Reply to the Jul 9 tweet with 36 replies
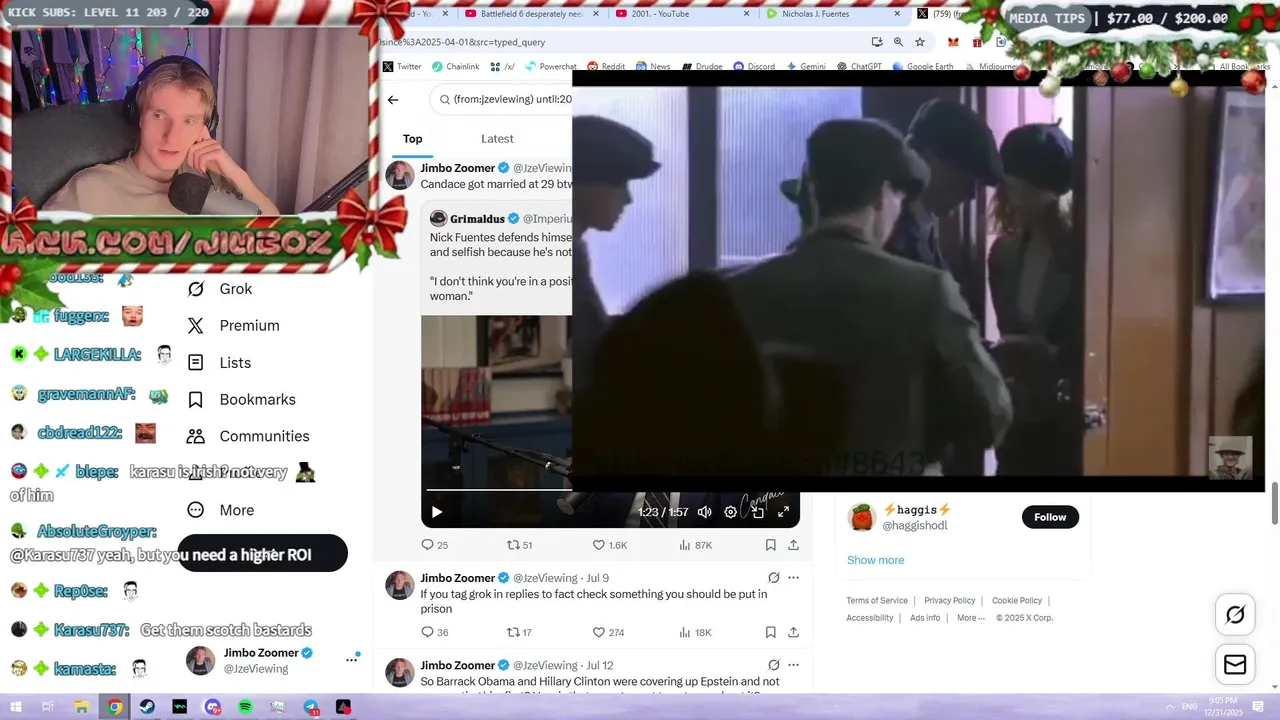 [x=434, y=632]
